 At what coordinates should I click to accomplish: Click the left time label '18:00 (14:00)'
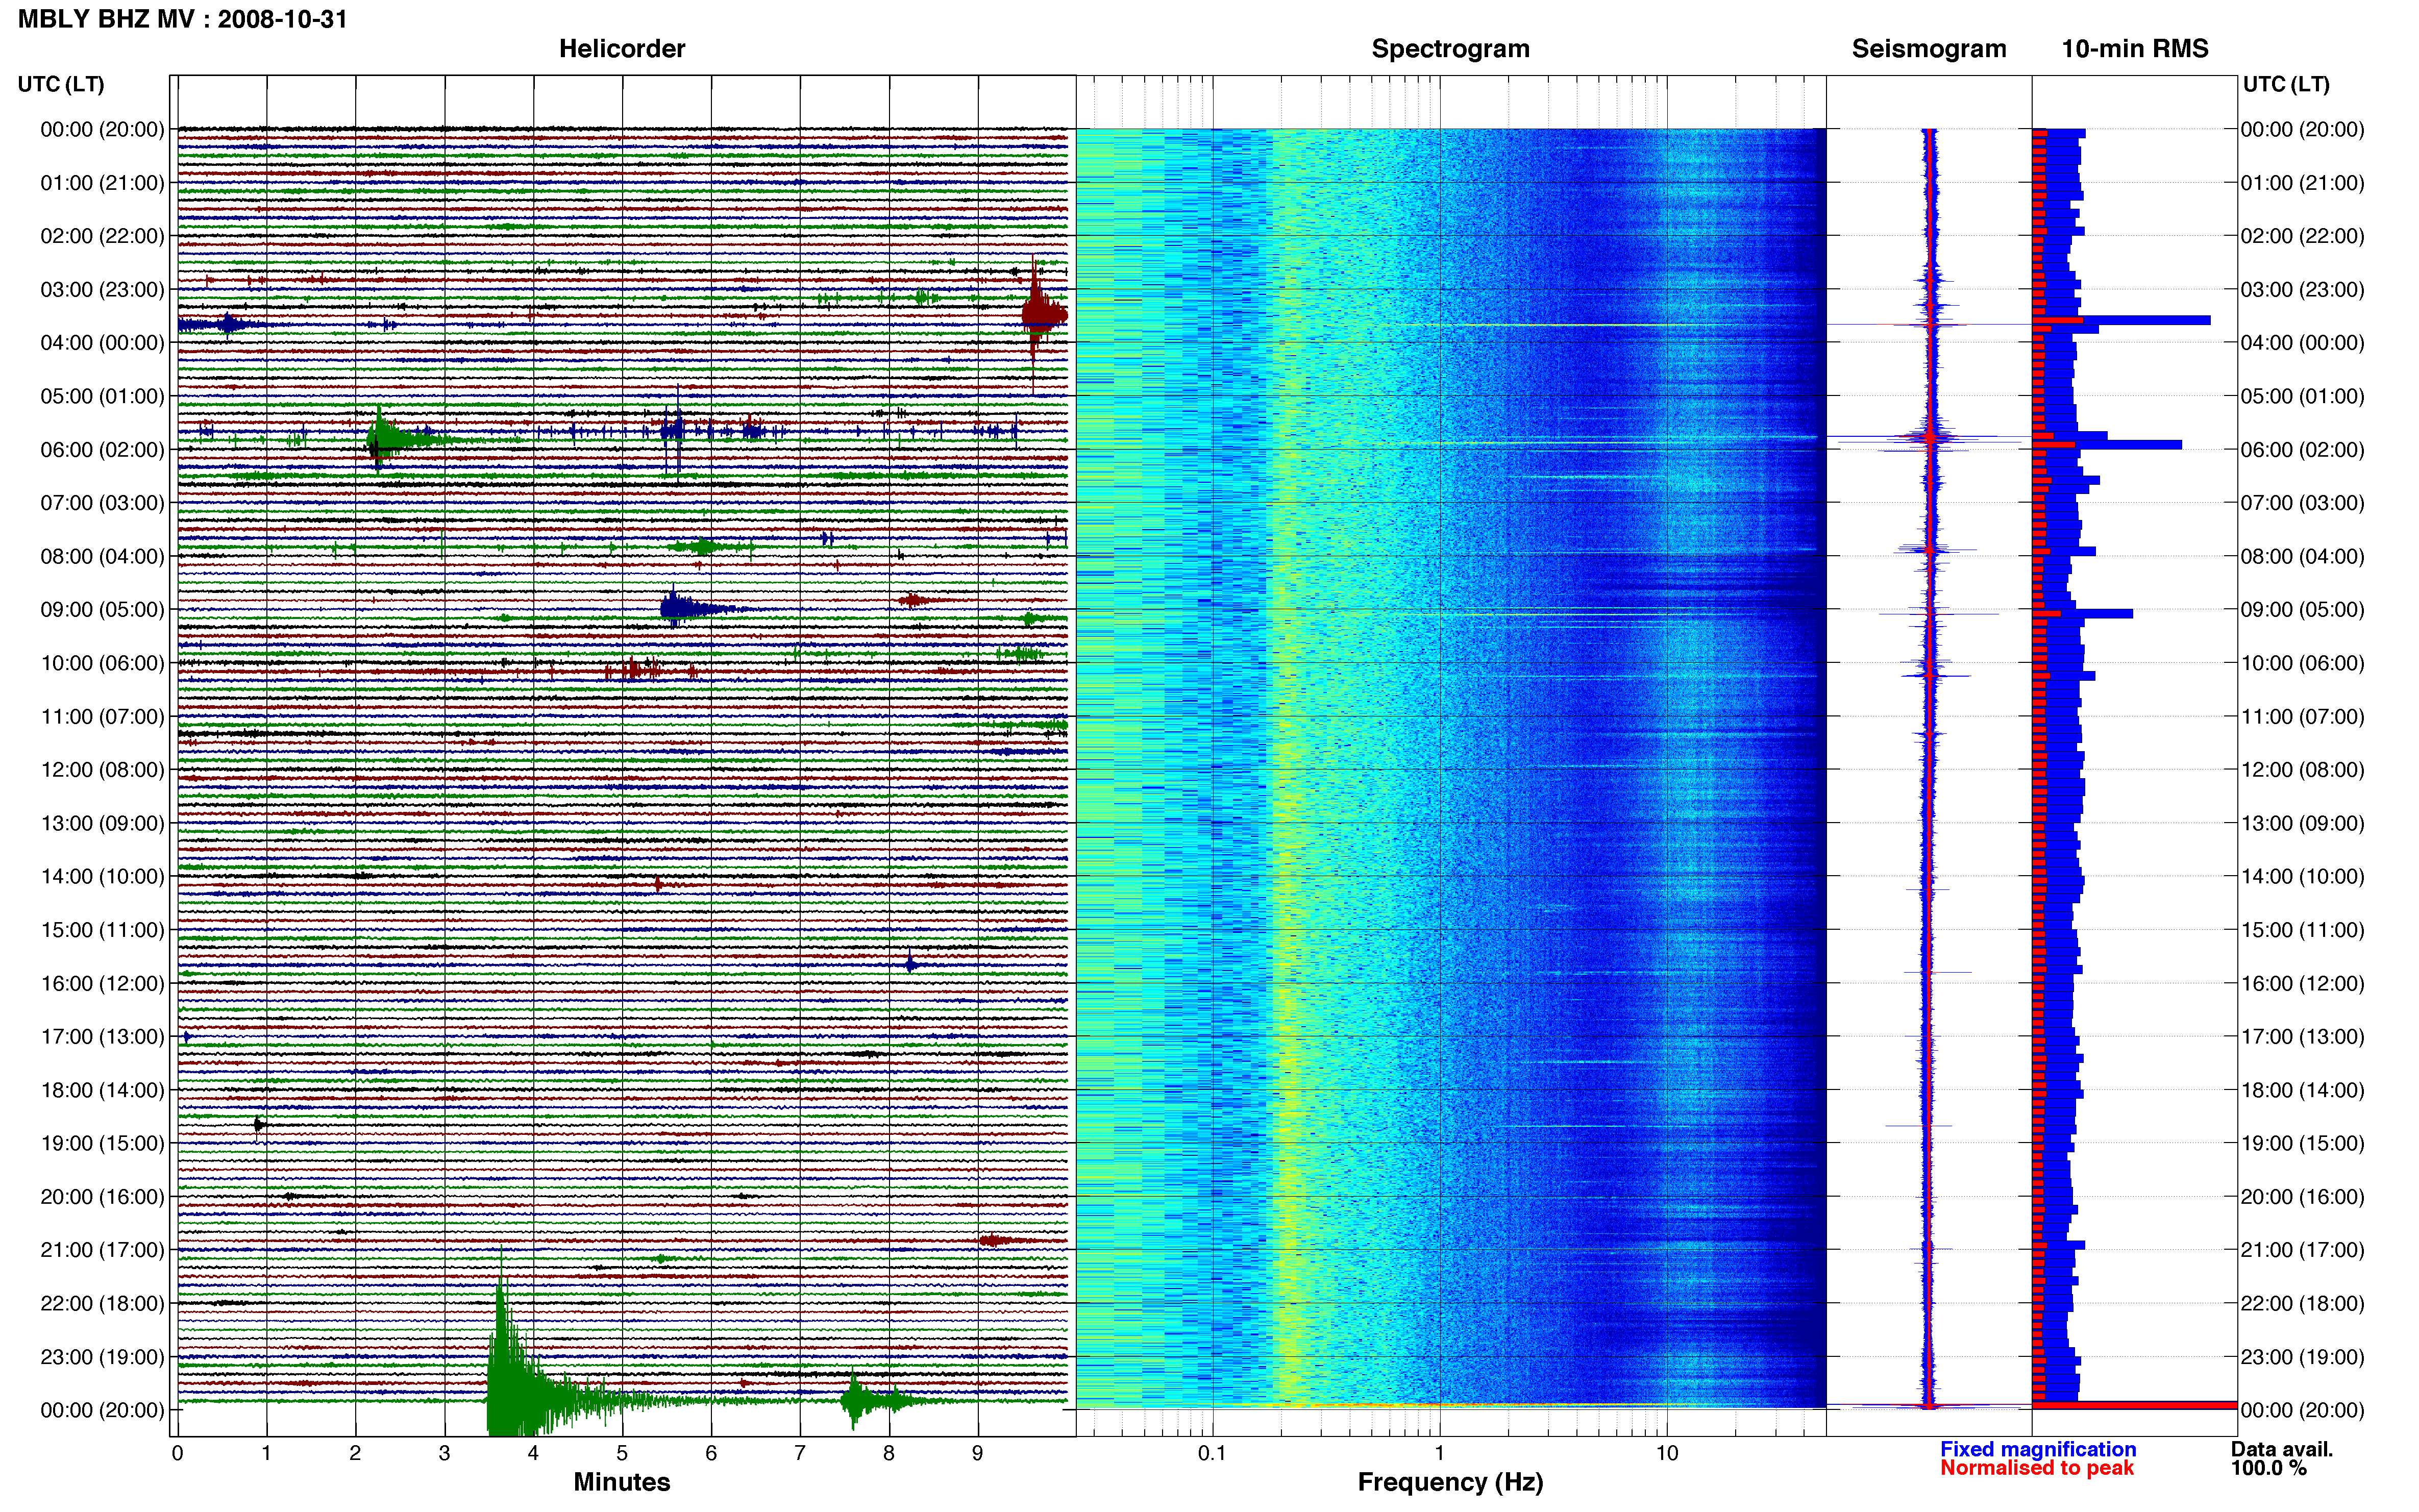[x=102, y=1090]
